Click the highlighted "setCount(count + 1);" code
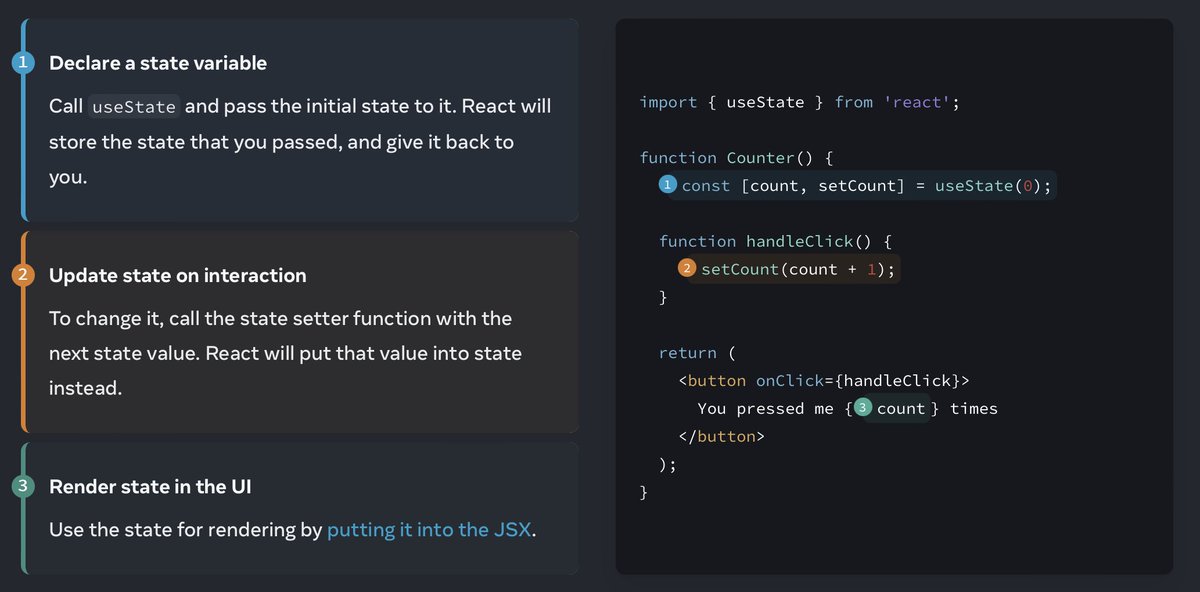Screen dimensions: 1200x592 (799, 269)
